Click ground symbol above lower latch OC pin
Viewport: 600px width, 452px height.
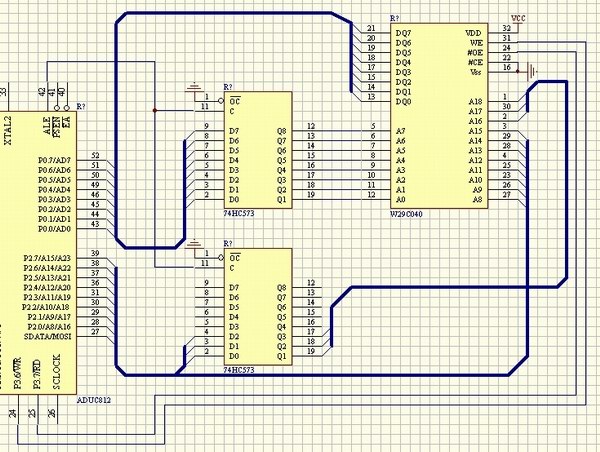click(x=194, y=244)
